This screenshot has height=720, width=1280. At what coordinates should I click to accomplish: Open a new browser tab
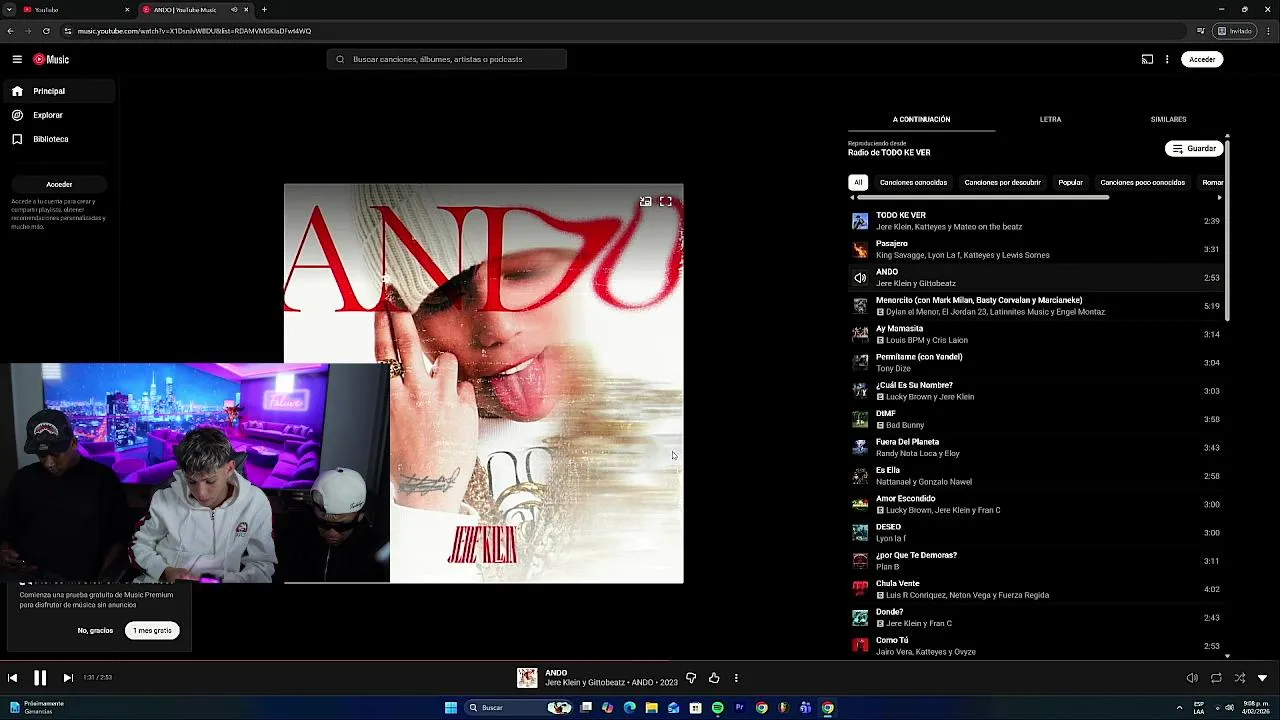coord(264,9)
